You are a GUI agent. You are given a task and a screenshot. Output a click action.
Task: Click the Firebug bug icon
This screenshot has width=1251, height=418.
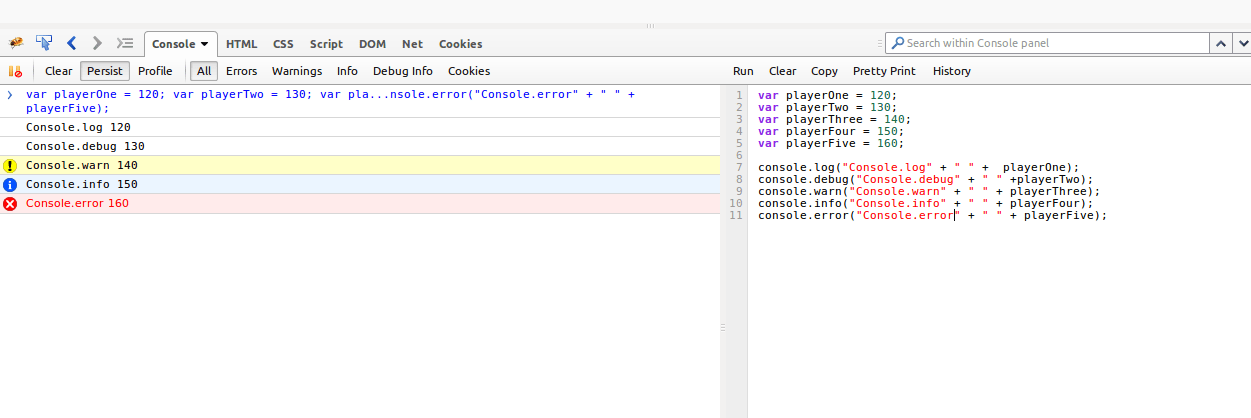tap(16, 43)
